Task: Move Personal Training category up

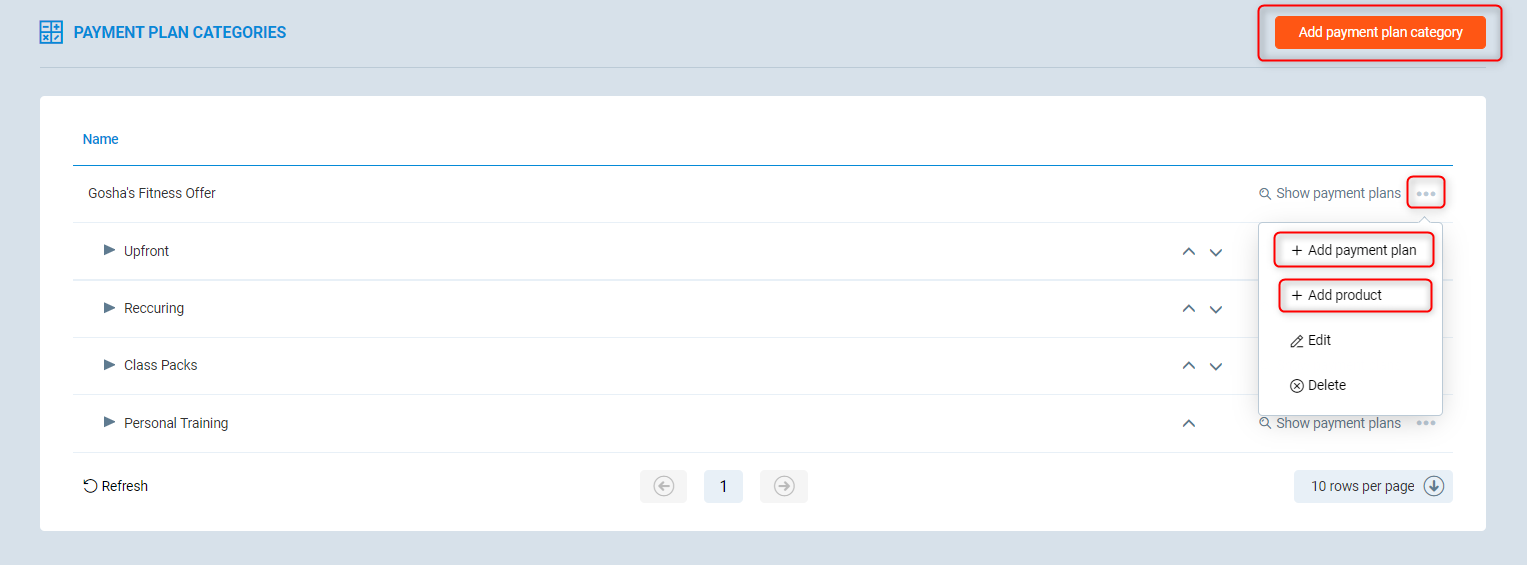Action: point(1189,424)
